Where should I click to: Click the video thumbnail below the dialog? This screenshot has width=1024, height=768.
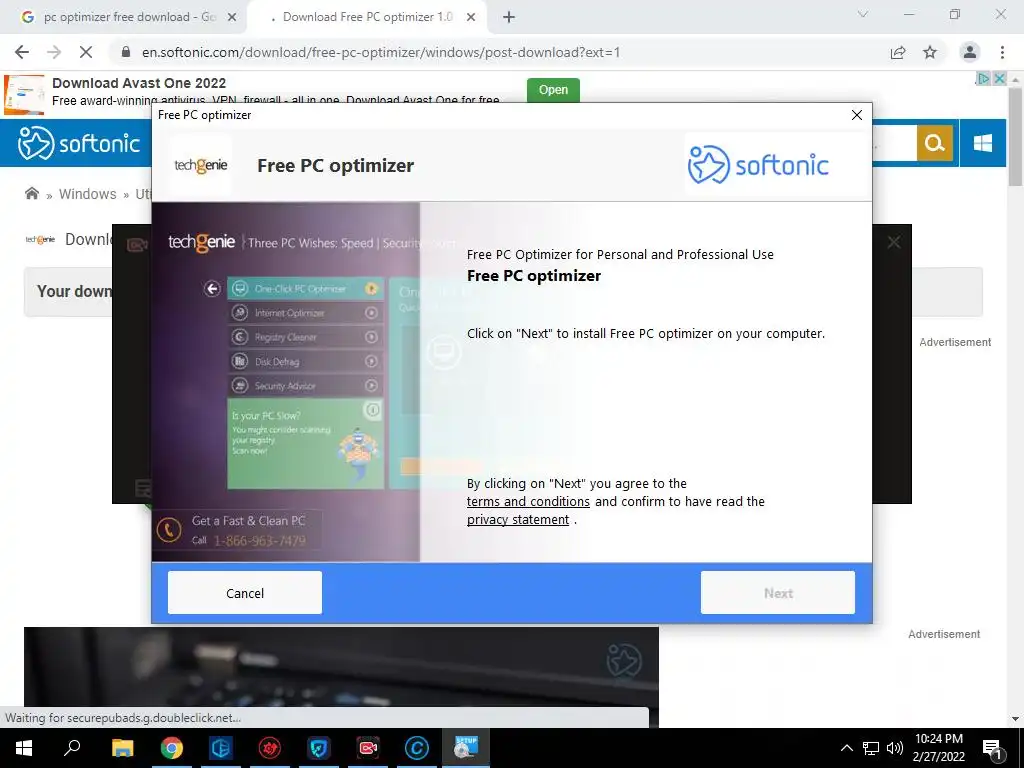click(341, 666)
